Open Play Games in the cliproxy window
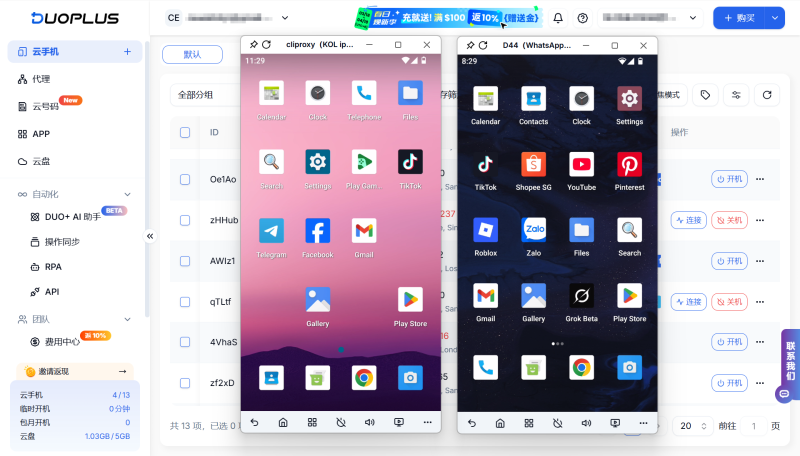The width and height of the screenshot is (800, 456). tap(364, 162)
